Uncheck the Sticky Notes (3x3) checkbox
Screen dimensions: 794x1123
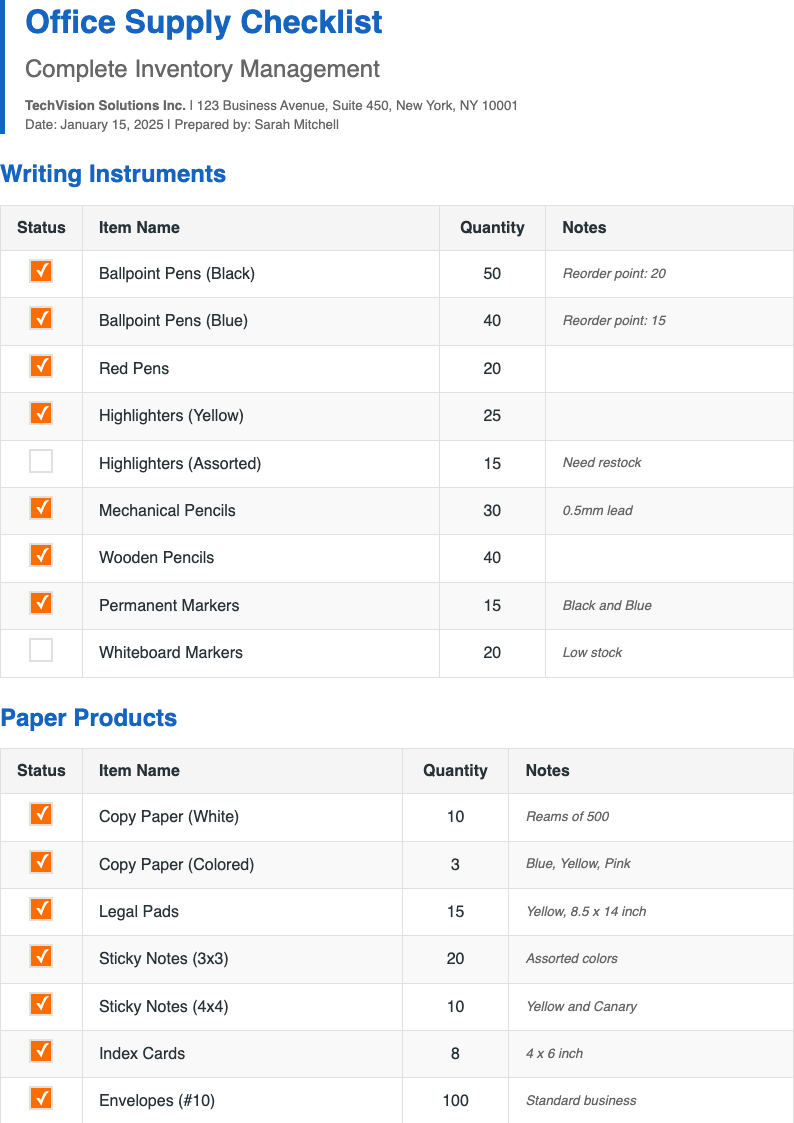[41, 956]
